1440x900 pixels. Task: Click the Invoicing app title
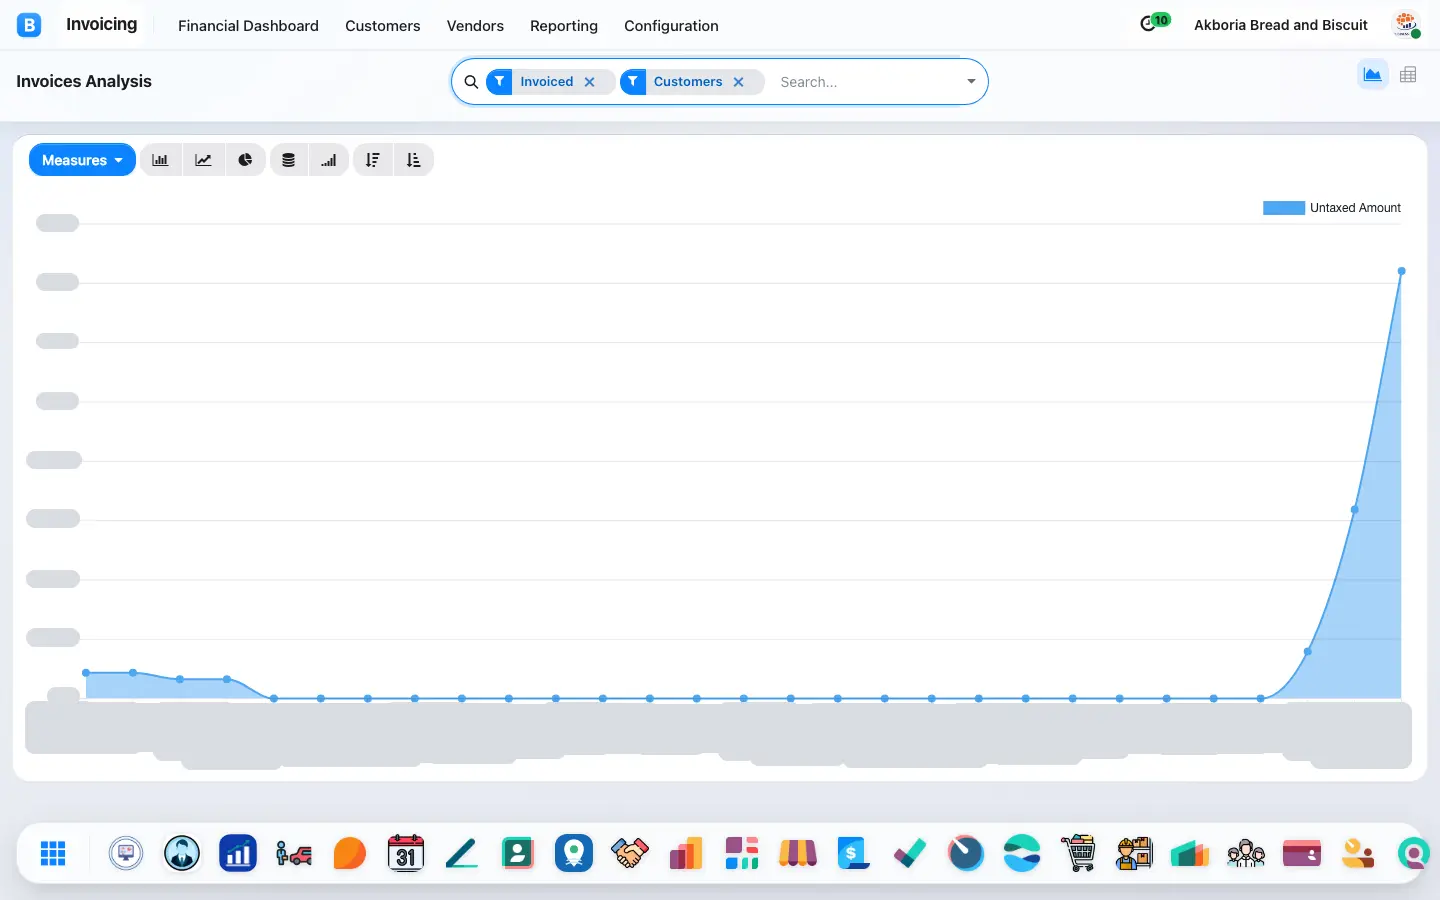pyautogui.click(x=102, y=24)
